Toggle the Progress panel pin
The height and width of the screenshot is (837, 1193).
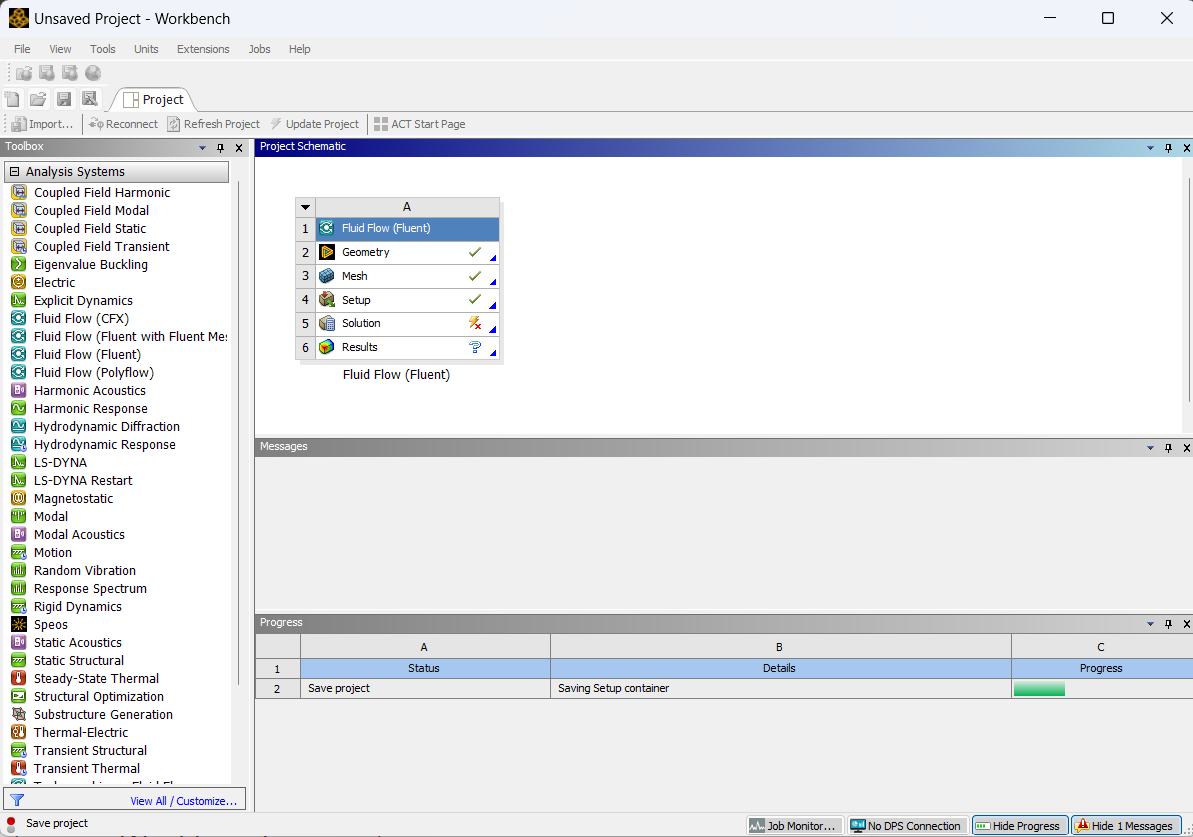(1169, 624)
